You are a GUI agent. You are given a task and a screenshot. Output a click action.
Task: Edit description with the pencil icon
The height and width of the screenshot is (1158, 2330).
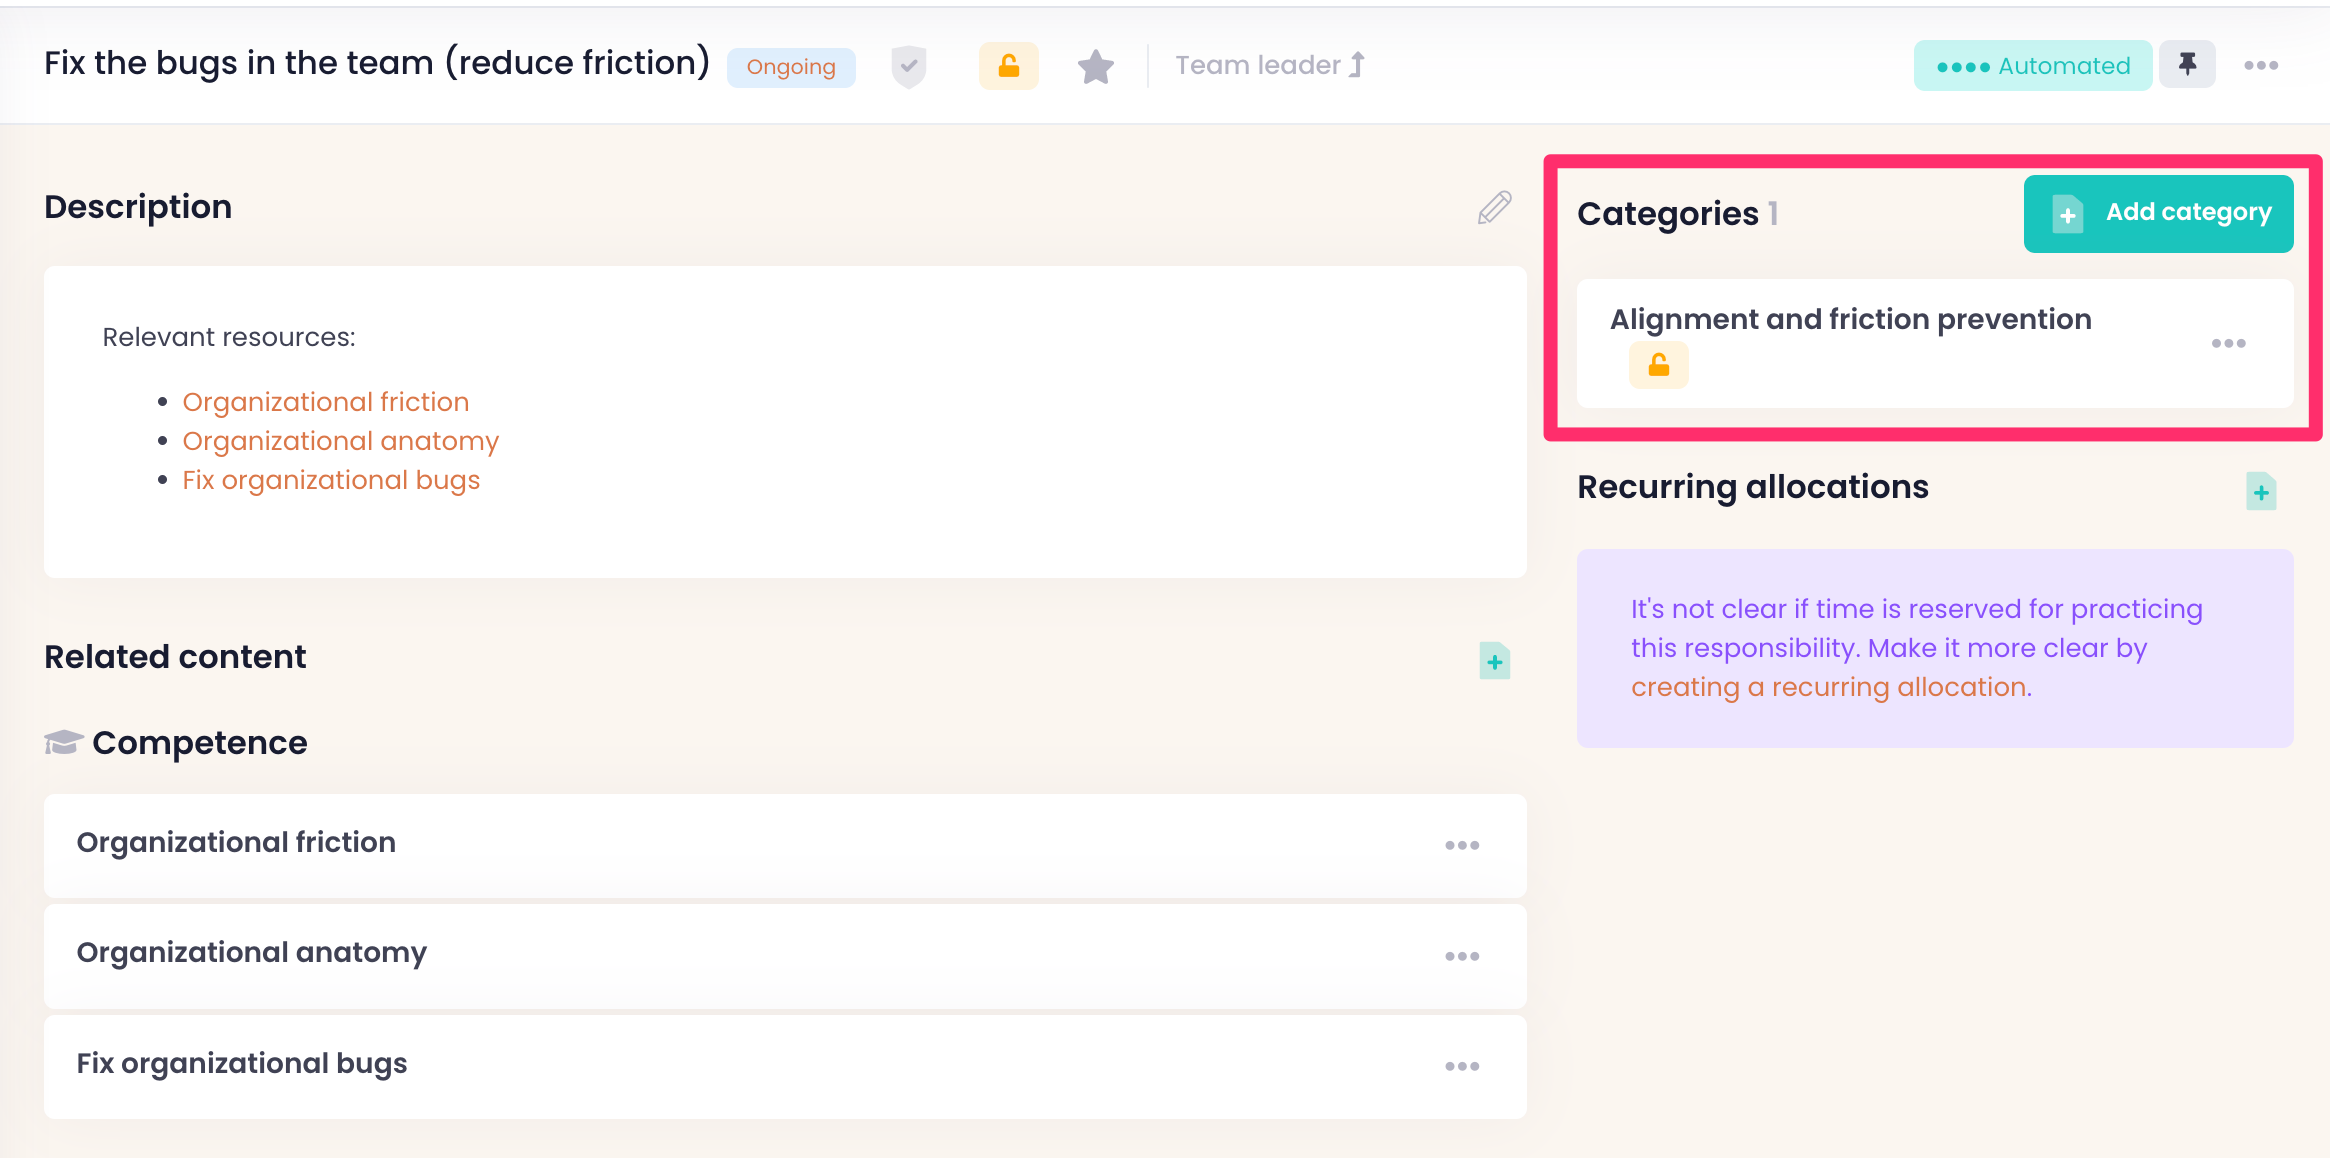(1494, 208)
